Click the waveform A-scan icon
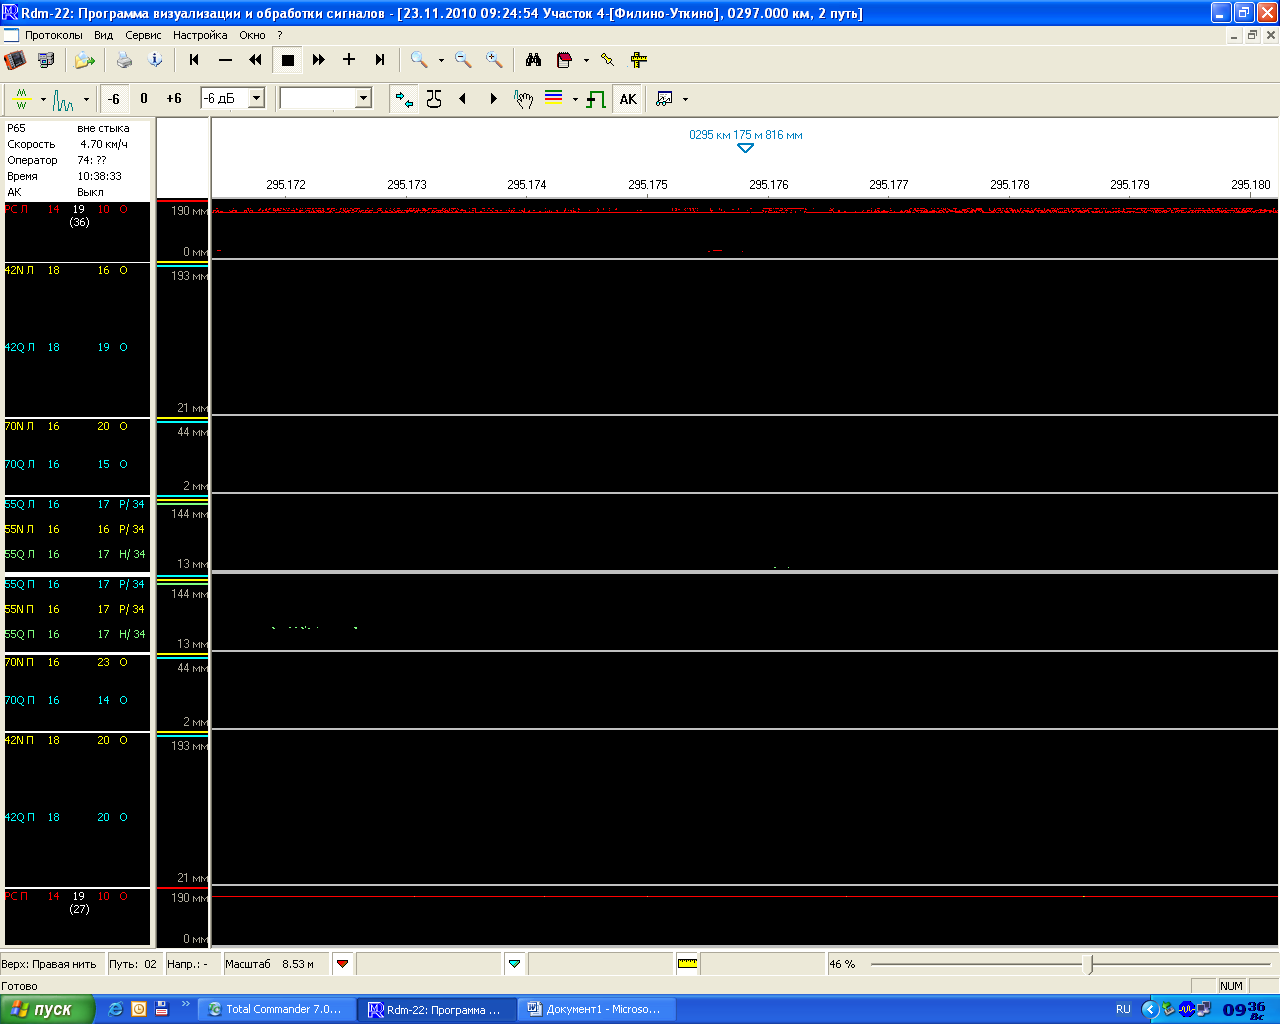 (64, 99)
